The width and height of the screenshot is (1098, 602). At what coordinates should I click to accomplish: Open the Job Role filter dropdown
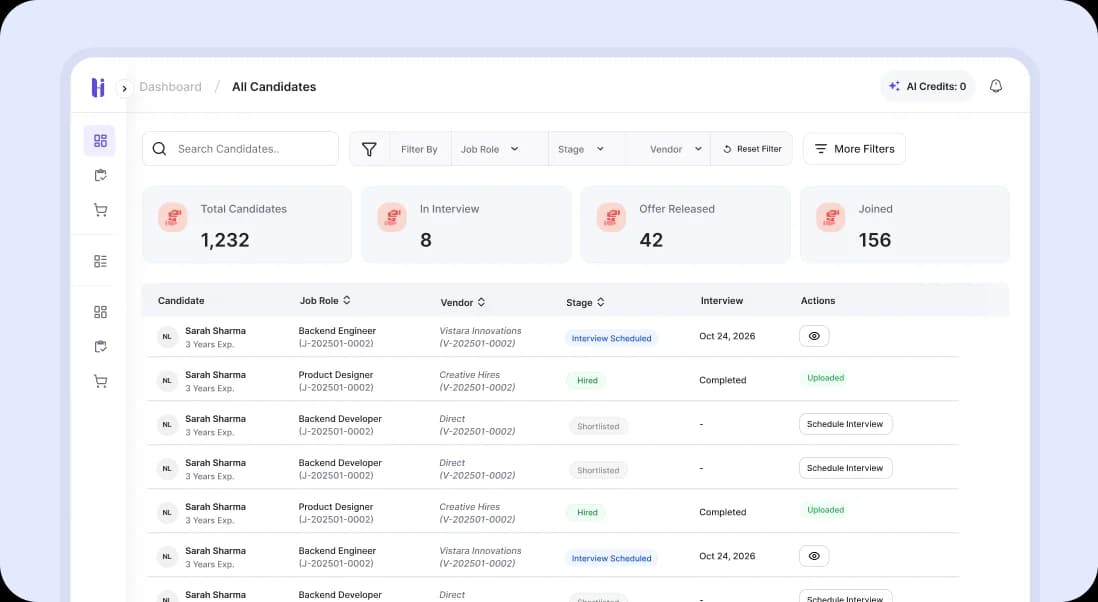click(490, 148)
